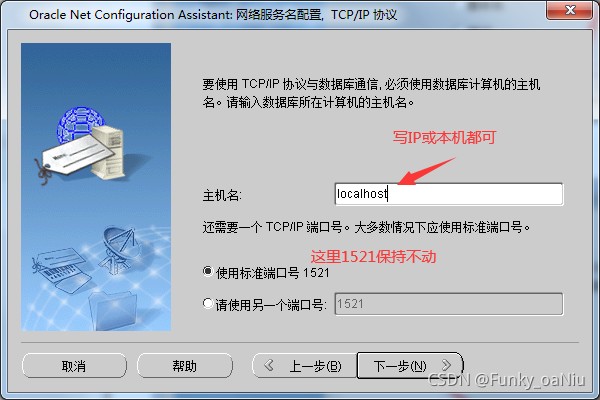The width and height of the screenshot is (600, 400).
Task: Close the Oracle Net Configuration Assistant window
Action: (x=569, y=10)
